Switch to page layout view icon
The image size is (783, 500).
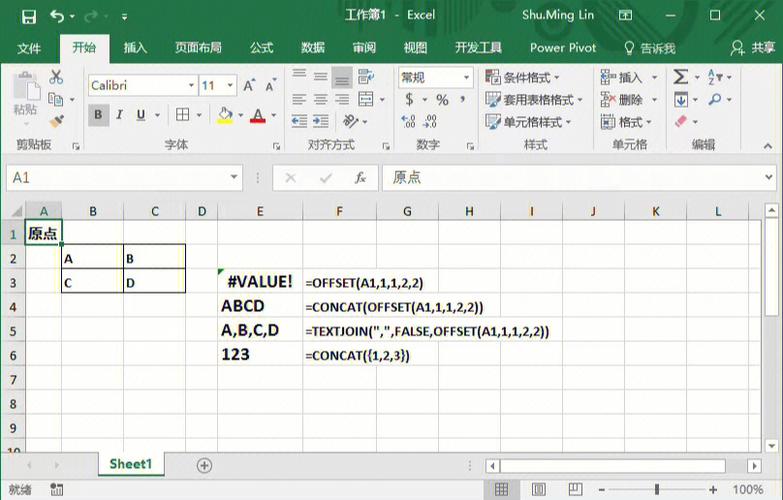point(538,490)
